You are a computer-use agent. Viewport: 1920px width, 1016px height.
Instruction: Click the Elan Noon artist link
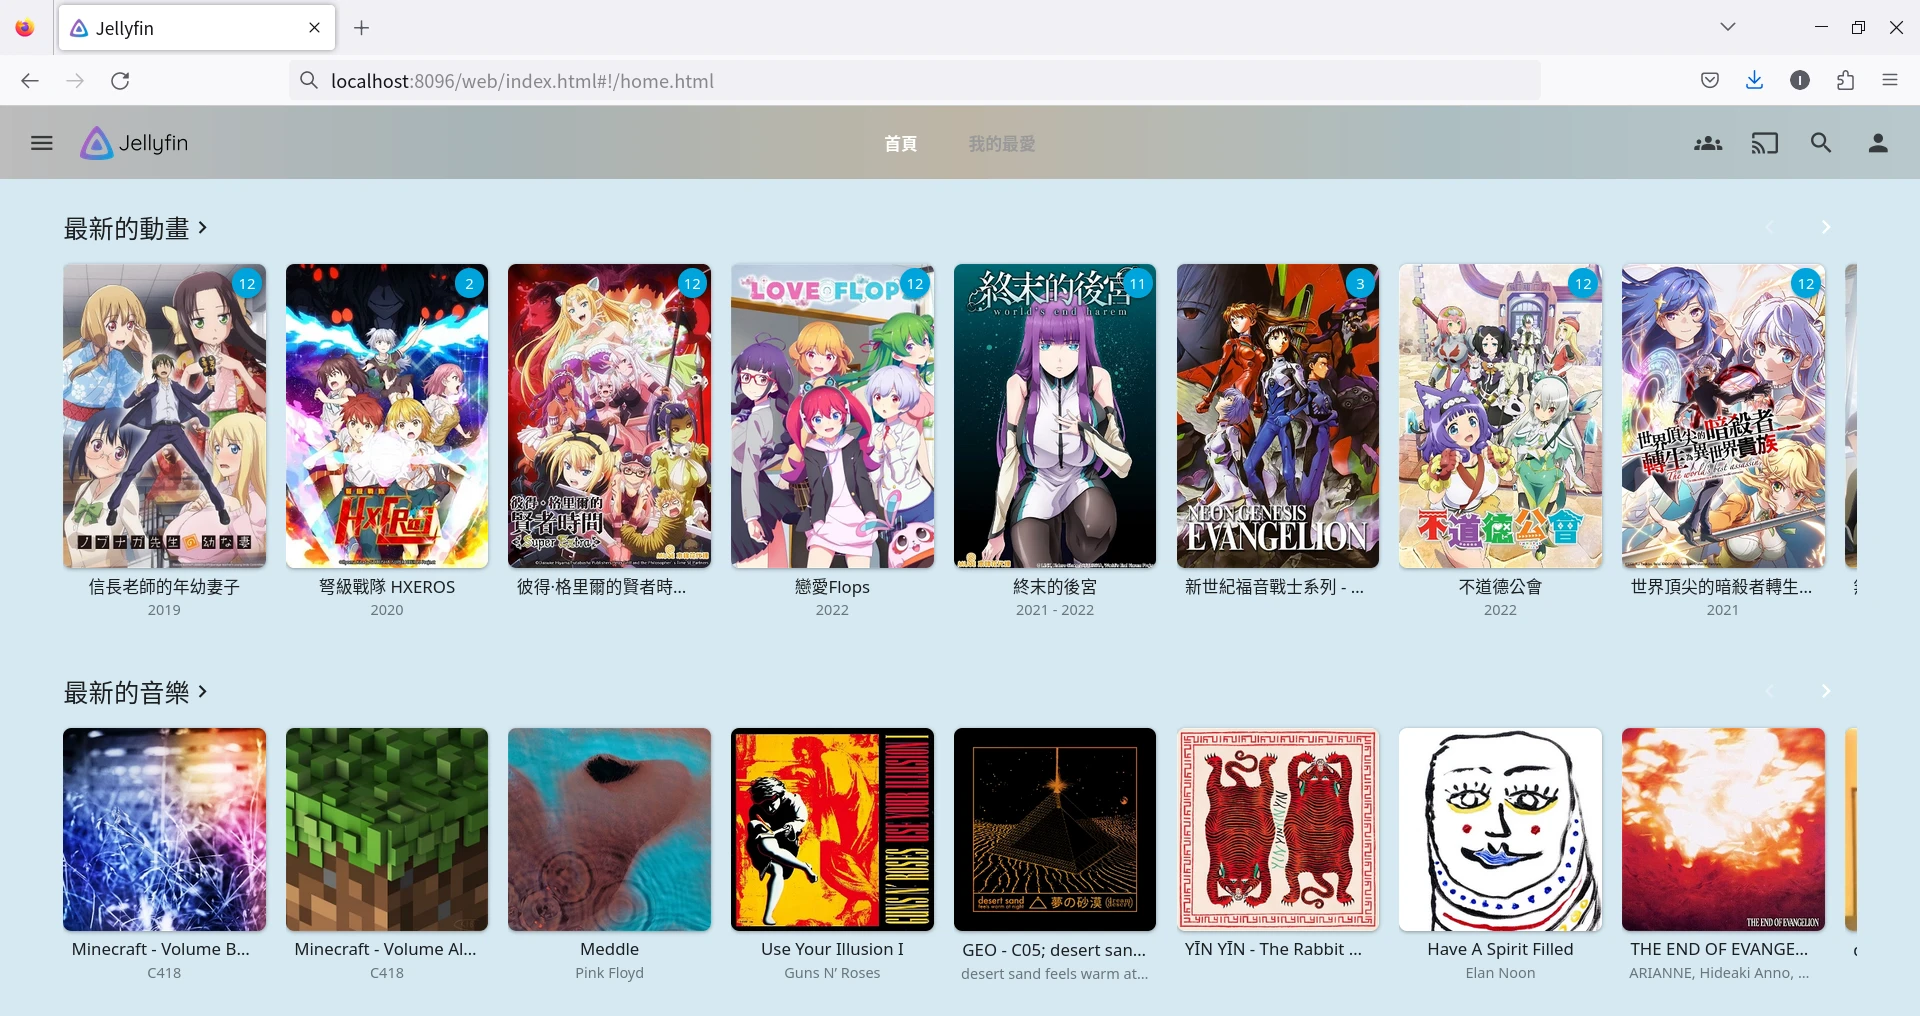[x=1500, y=973]
